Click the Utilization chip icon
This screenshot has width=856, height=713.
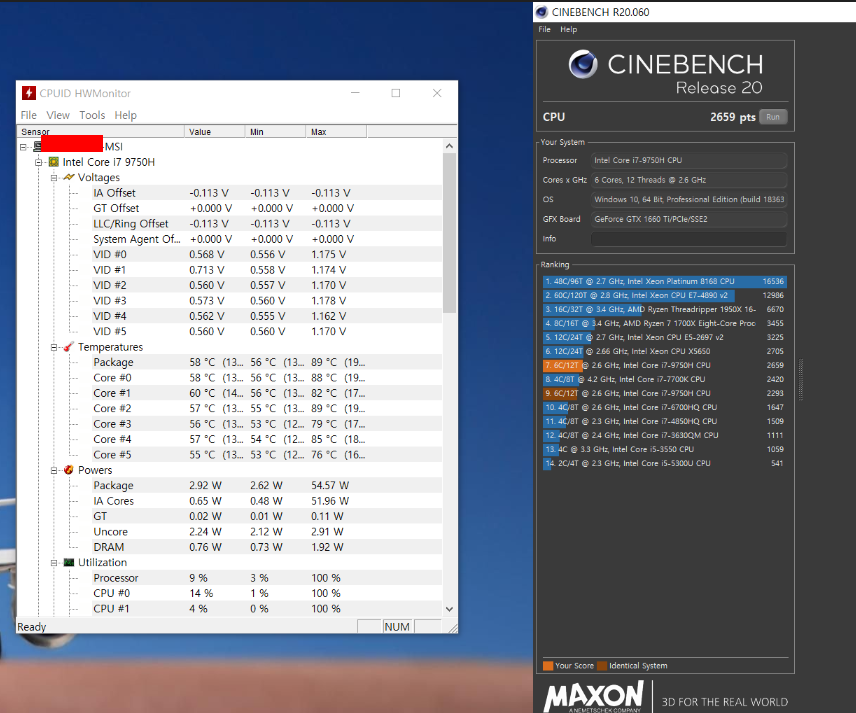click(69, 562)
